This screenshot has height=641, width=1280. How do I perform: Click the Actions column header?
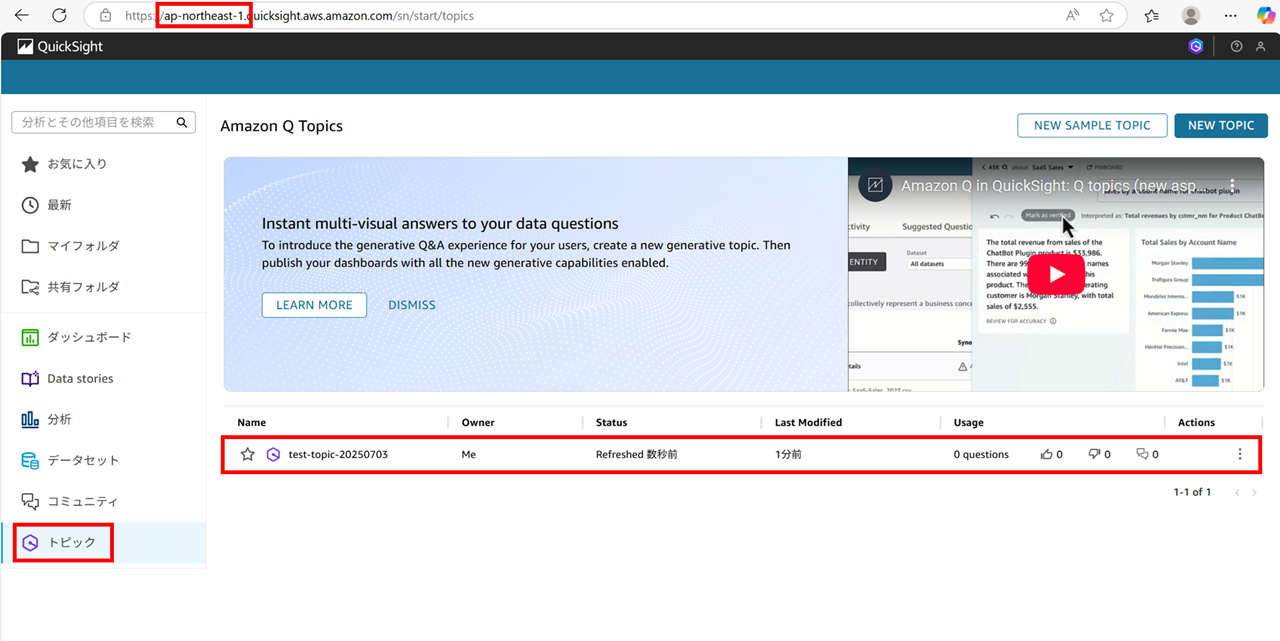[x=1196, y=423]
